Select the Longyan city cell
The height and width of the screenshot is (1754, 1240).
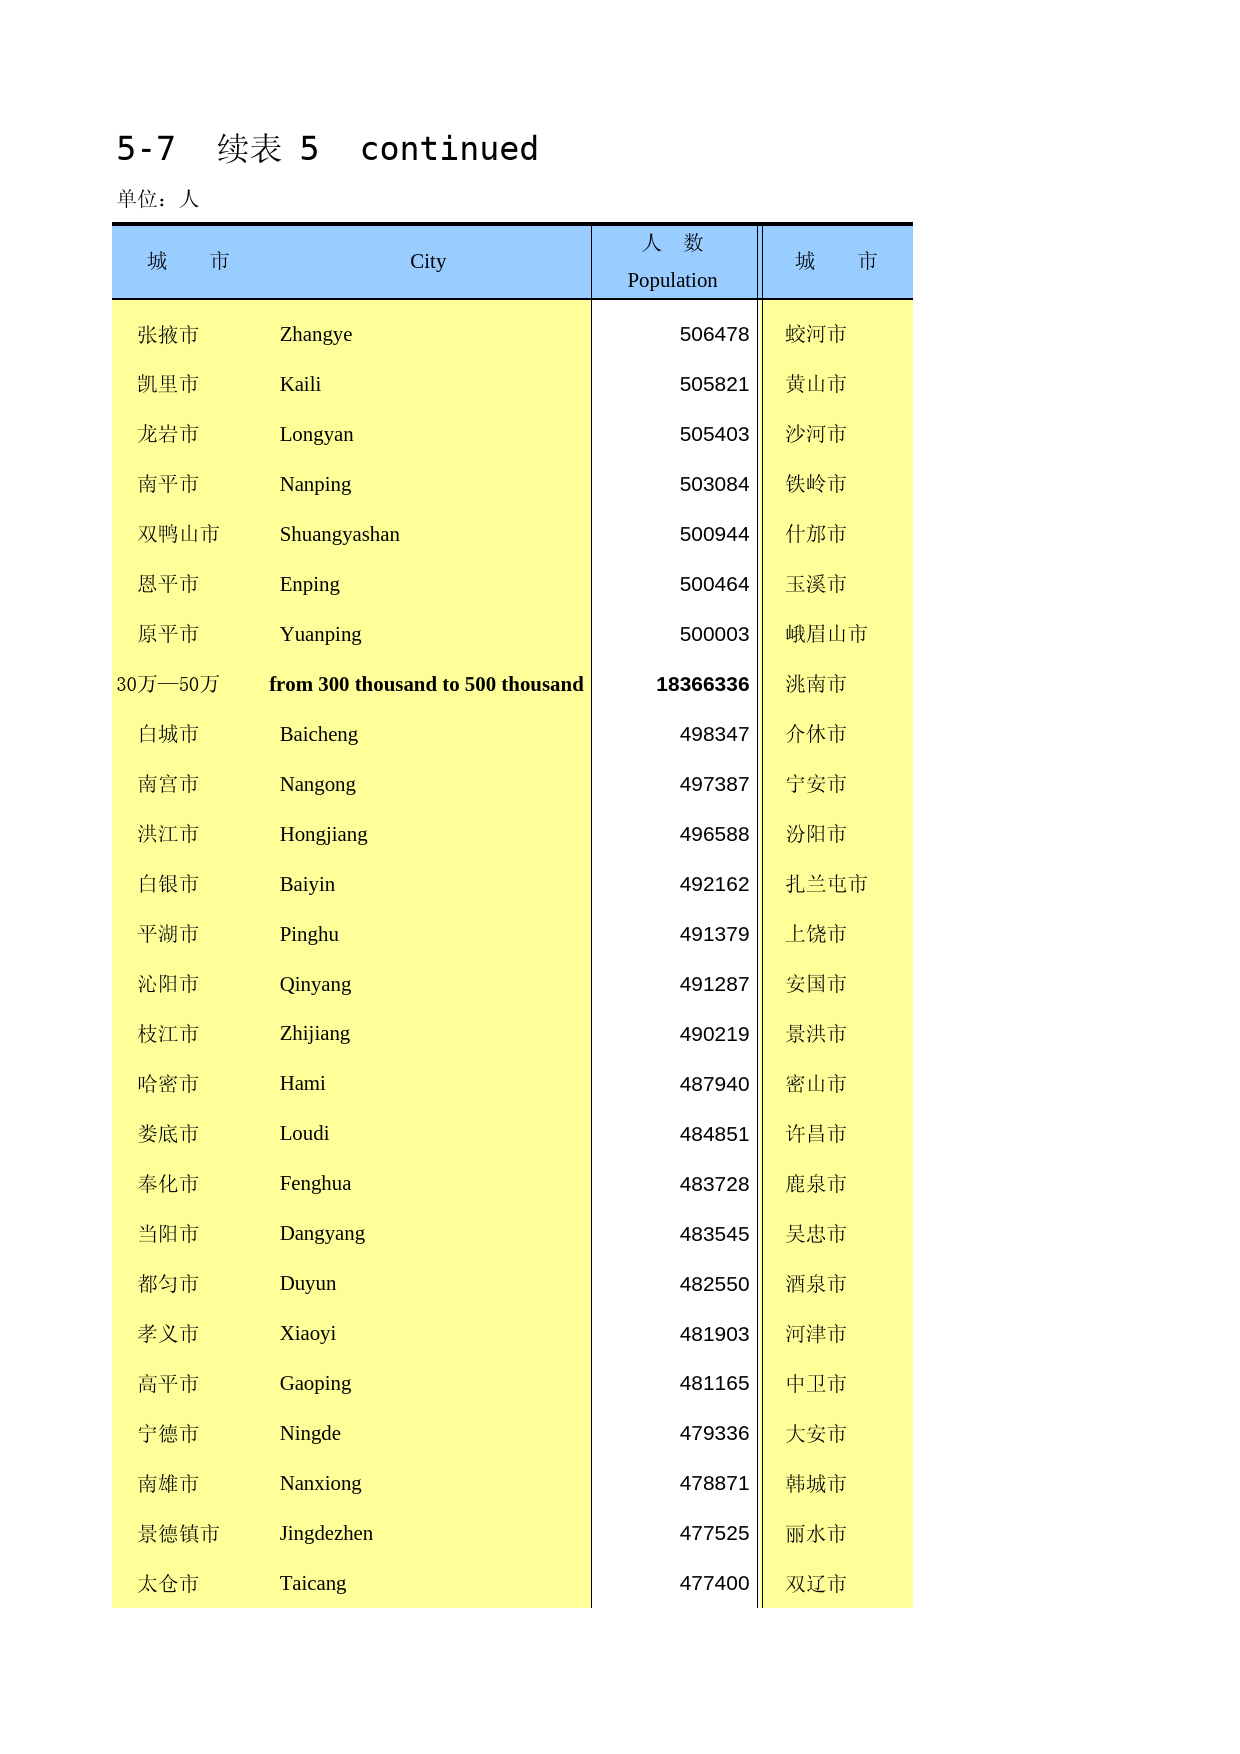coord(316,434)
